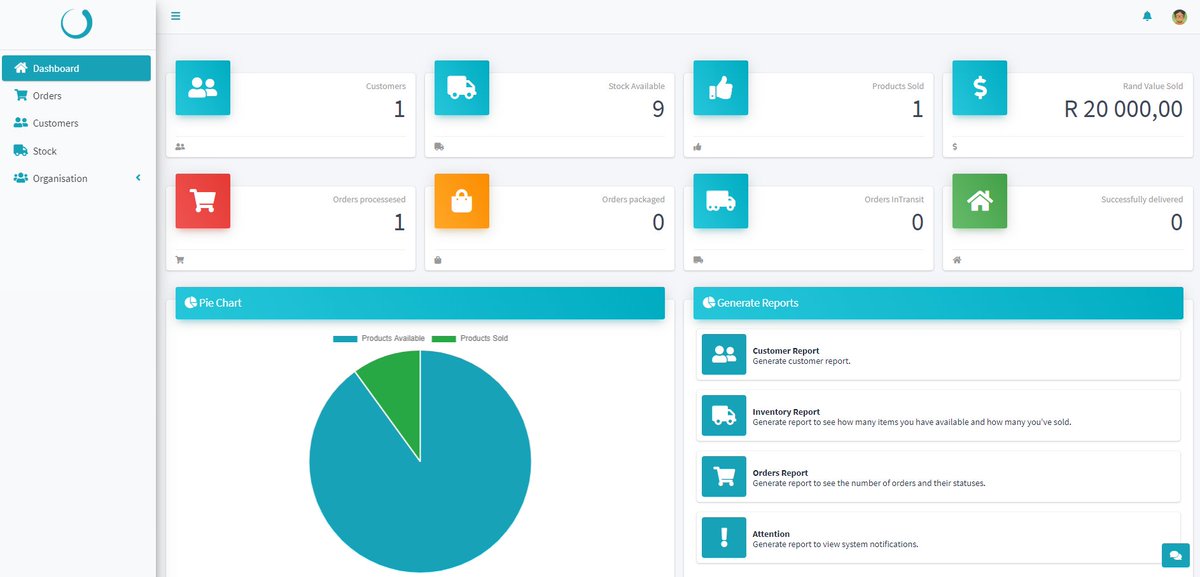Viewport: 1200px width, 577px height.
Task: Click the Orders cart icon in sidebar
Action: [x=21, y=96]
